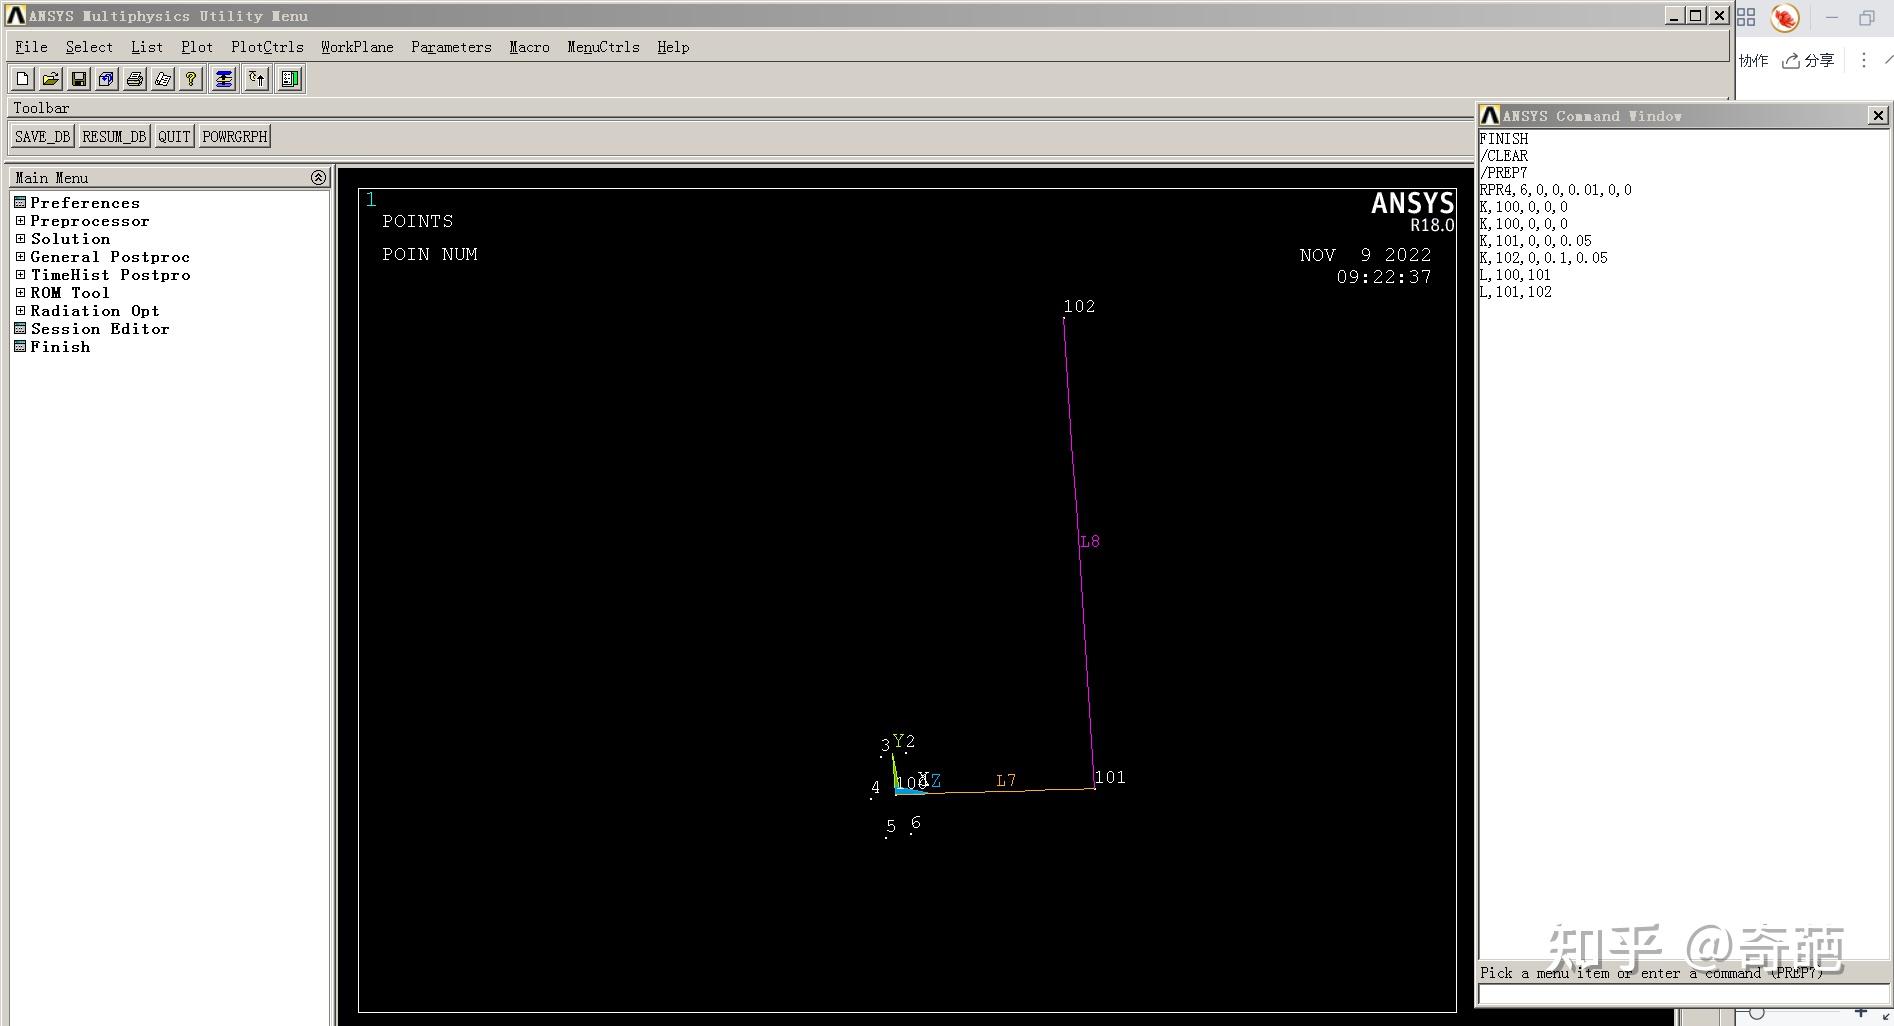Click RESUM_DB to resume the database
The height and width of the screenshot is (1026, 1894).
[x=114, y=136]
